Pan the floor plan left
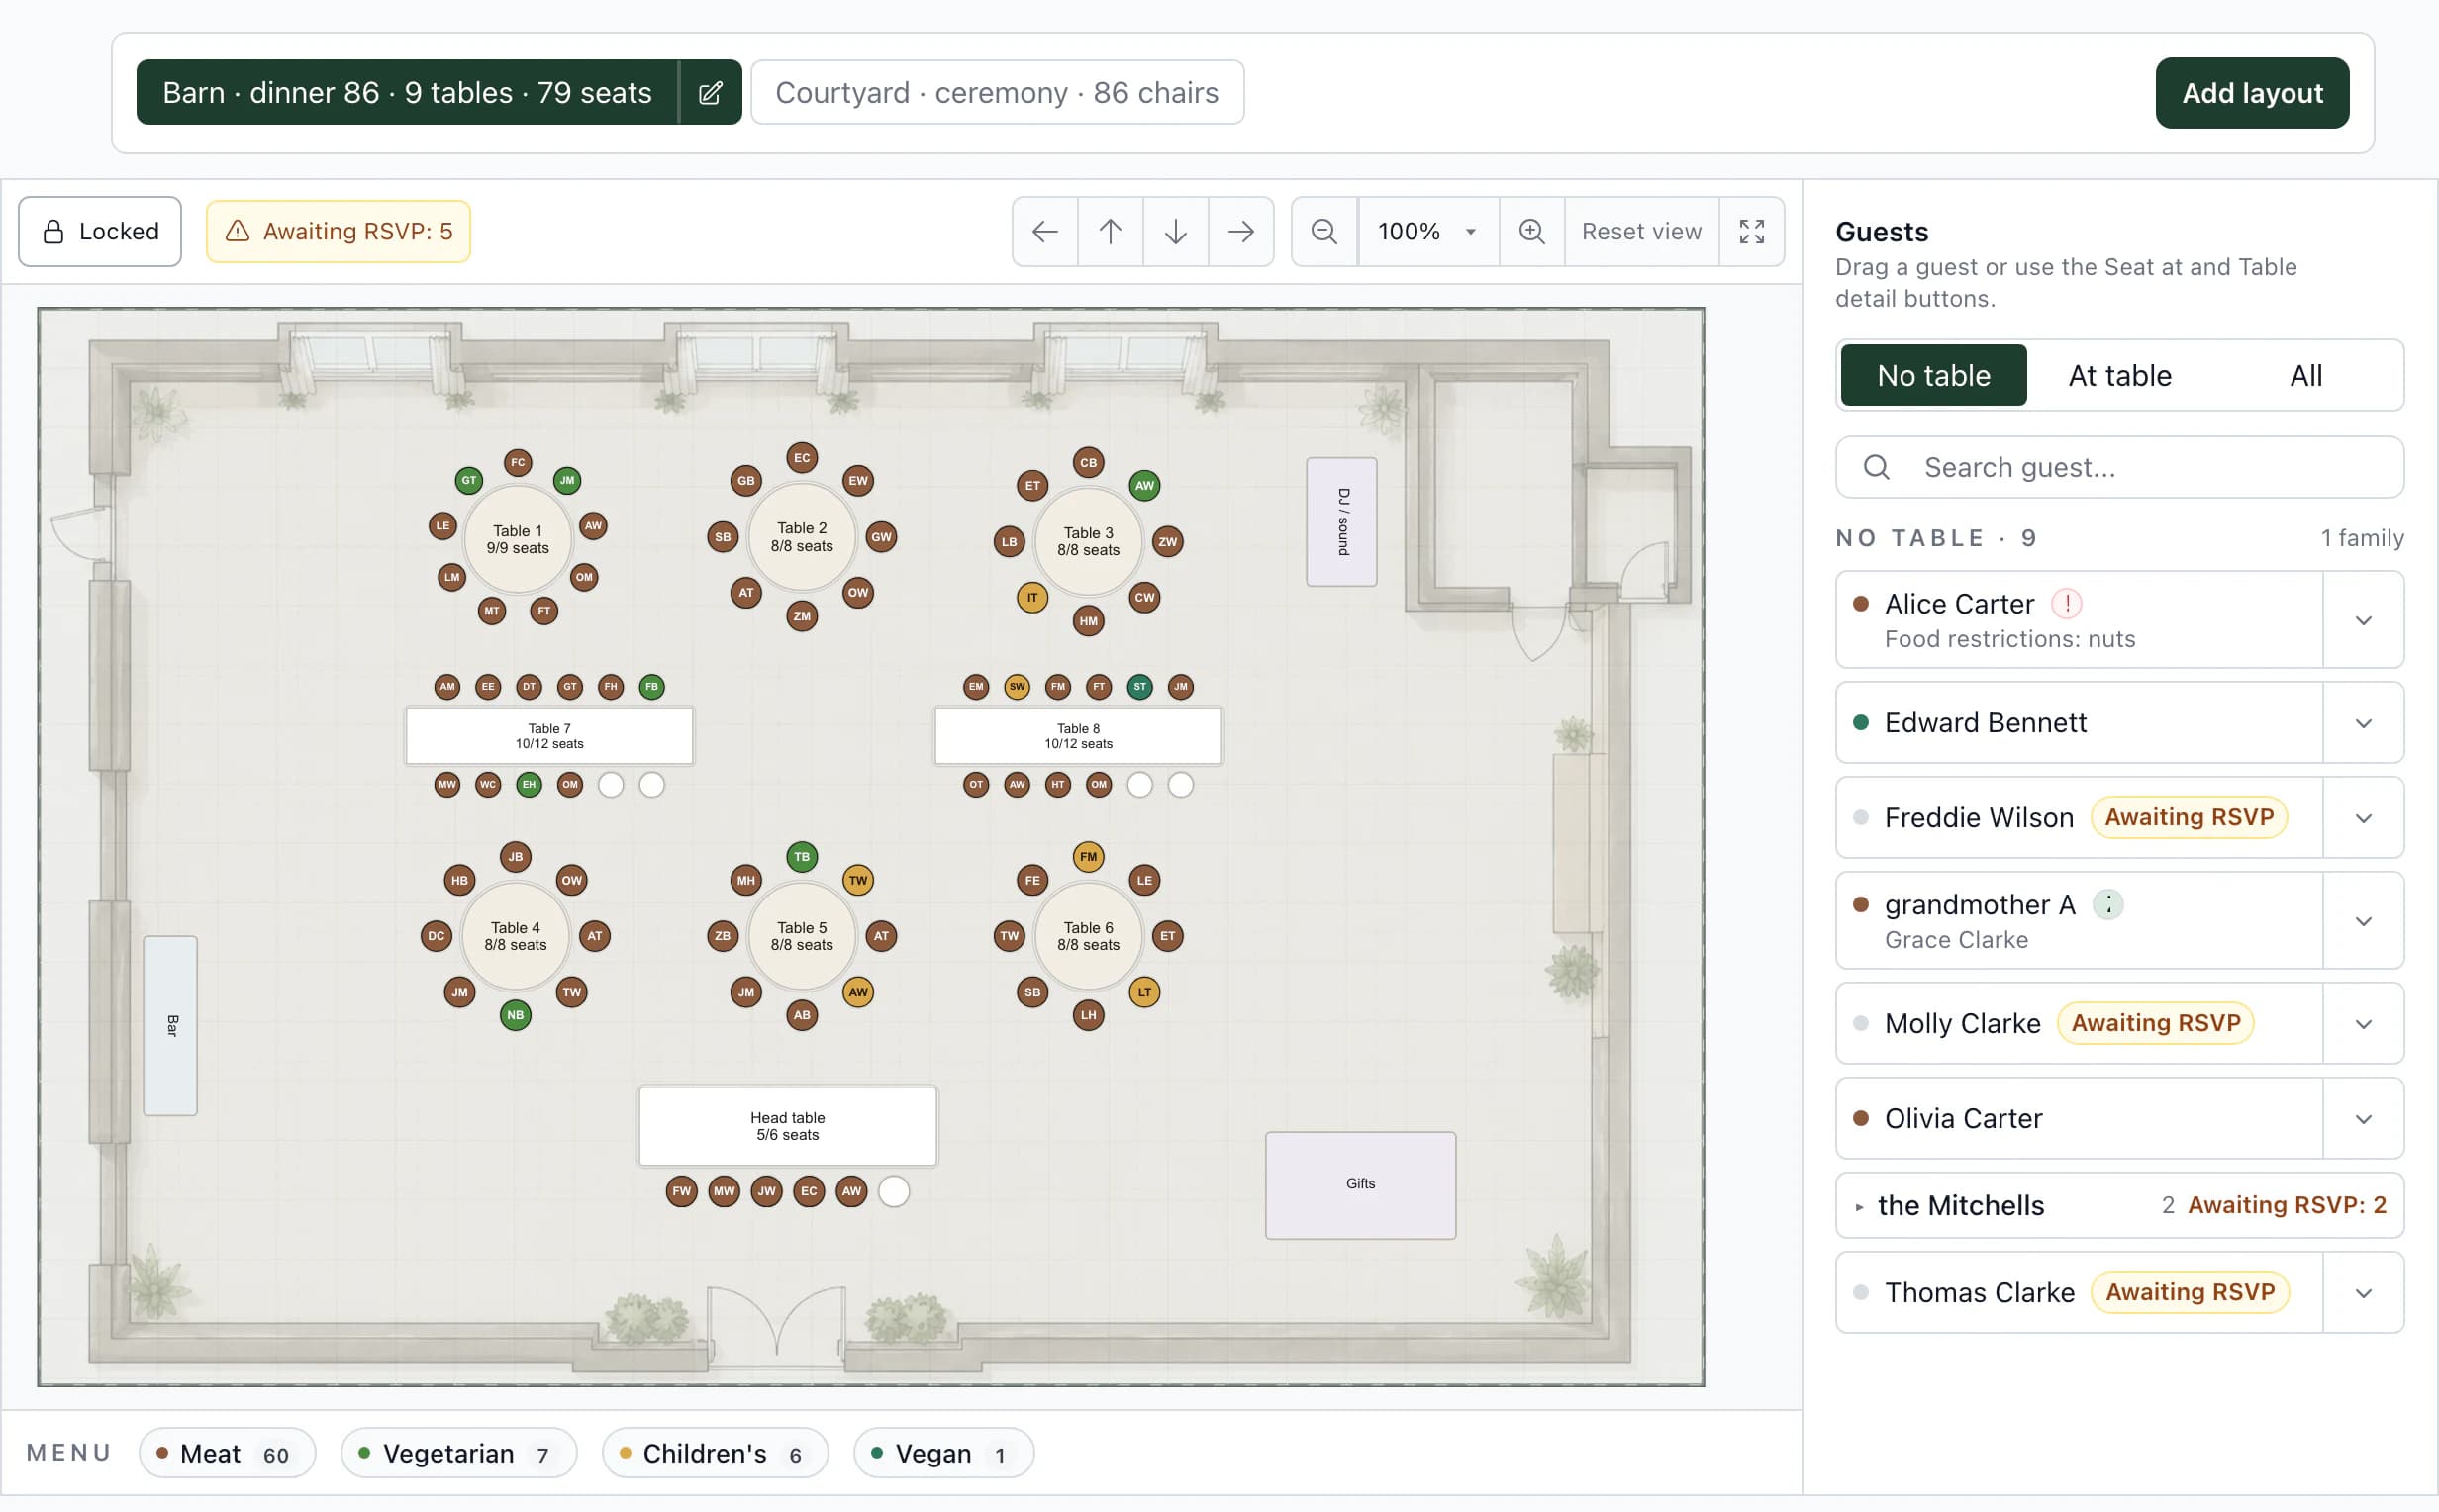The height and width of the screenshot is (1512, 2439). click(1045, 232)
